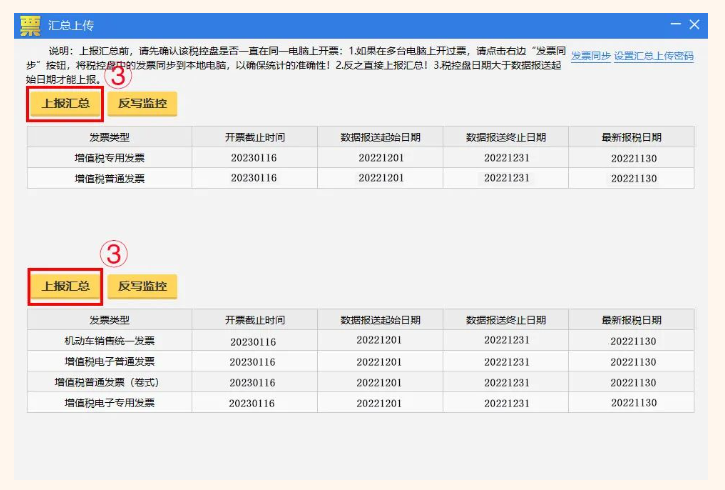Click 开票截止时间 column header in upper table
Image resolution: width=725 pixels, height=490 pixels.
(x=254, y=137)
